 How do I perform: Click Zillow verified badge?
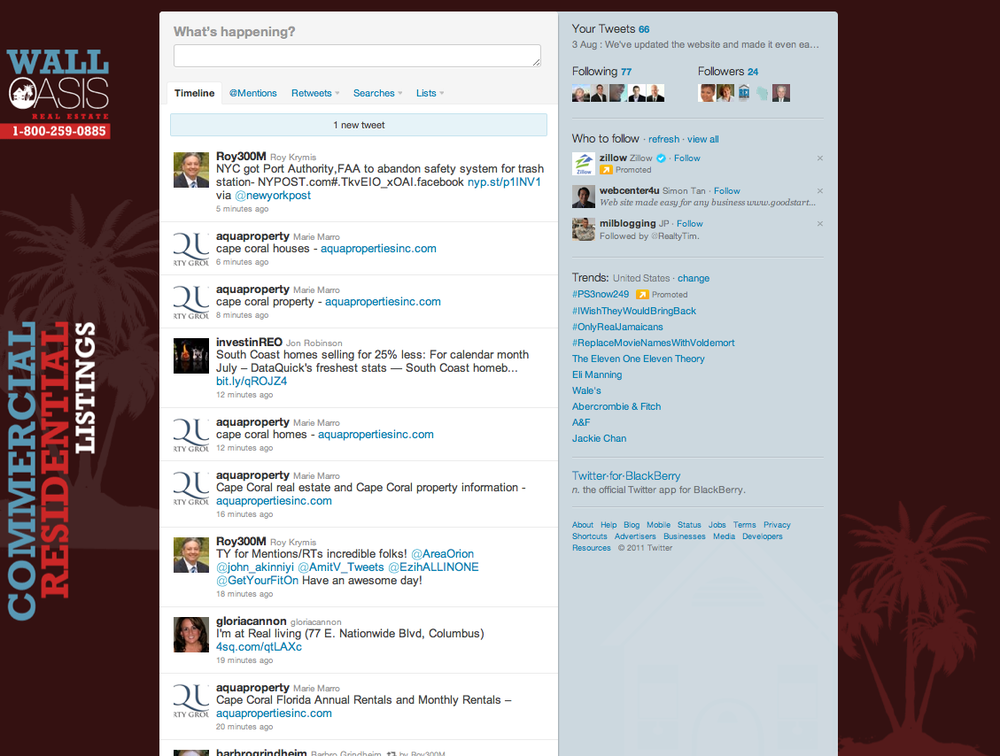[661, 158]
